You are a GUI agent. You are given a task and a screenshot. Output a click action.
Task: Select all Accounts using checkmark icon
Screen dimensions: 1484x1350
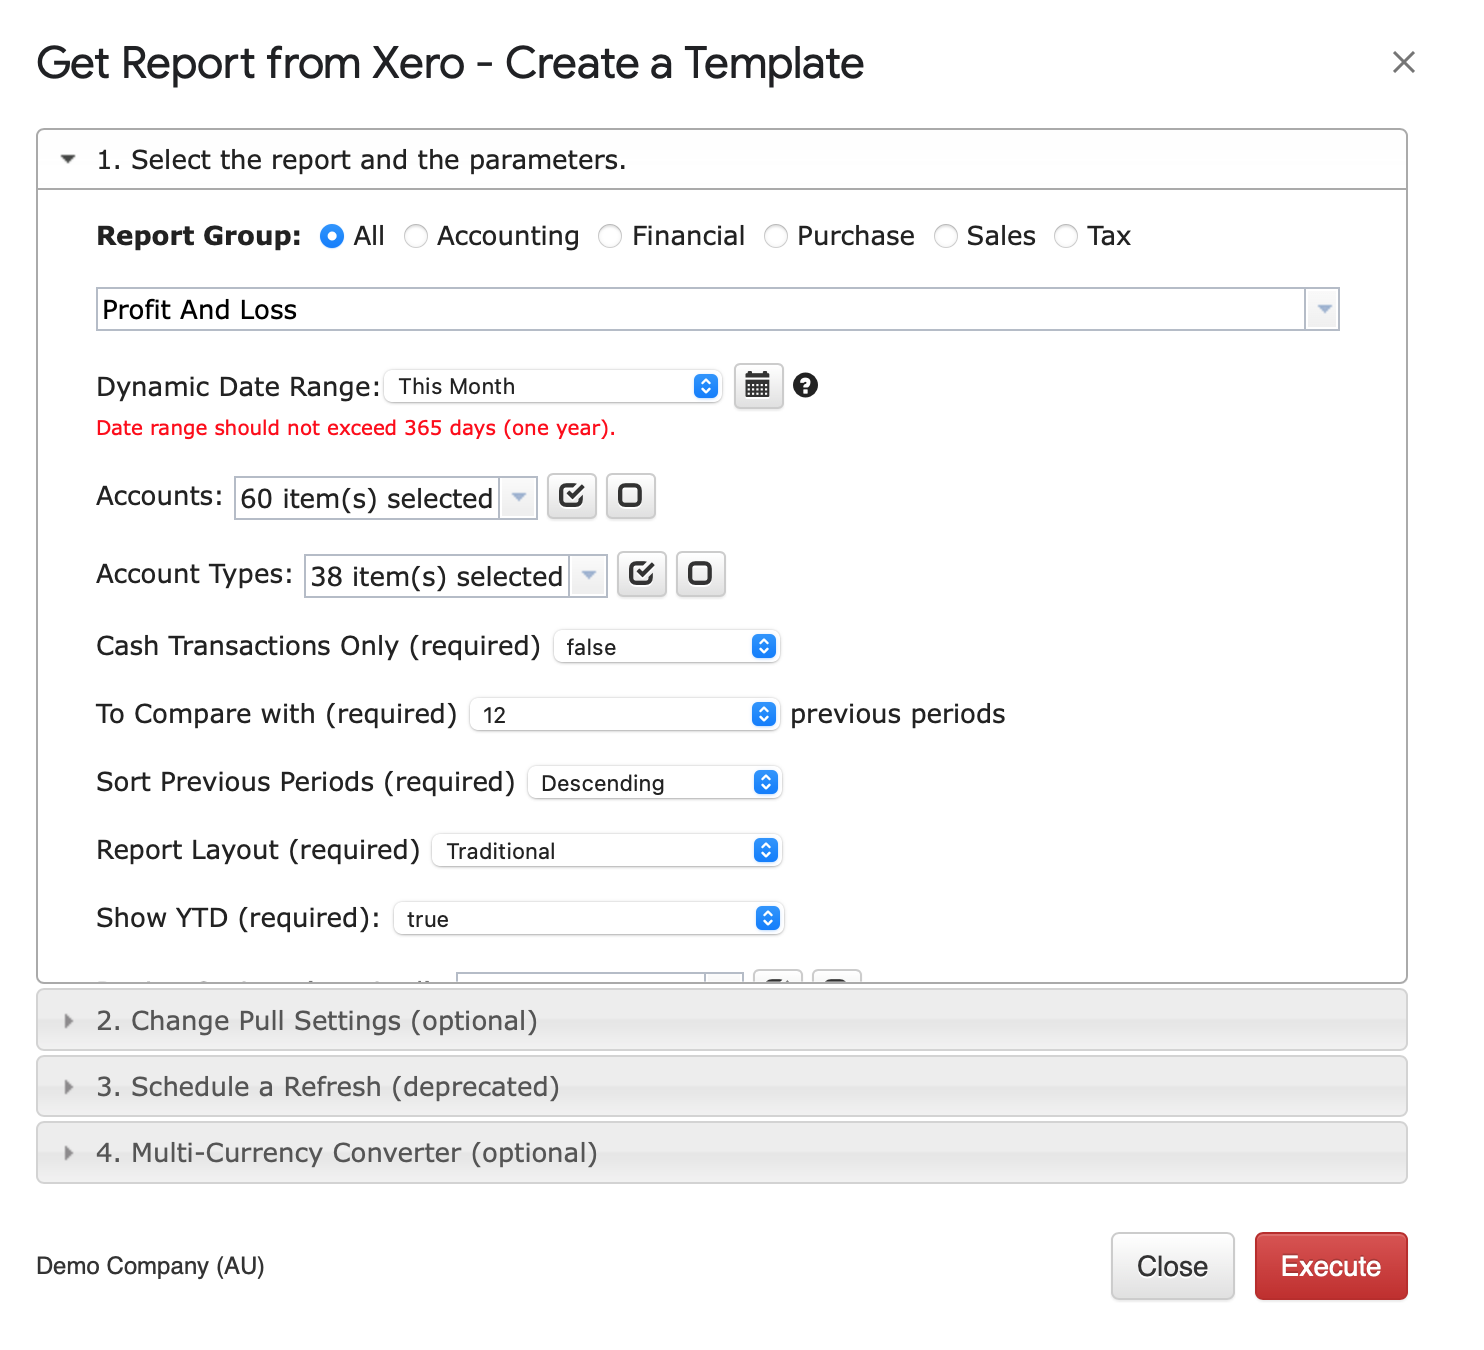pyautogui.click(x=571, y=495)
